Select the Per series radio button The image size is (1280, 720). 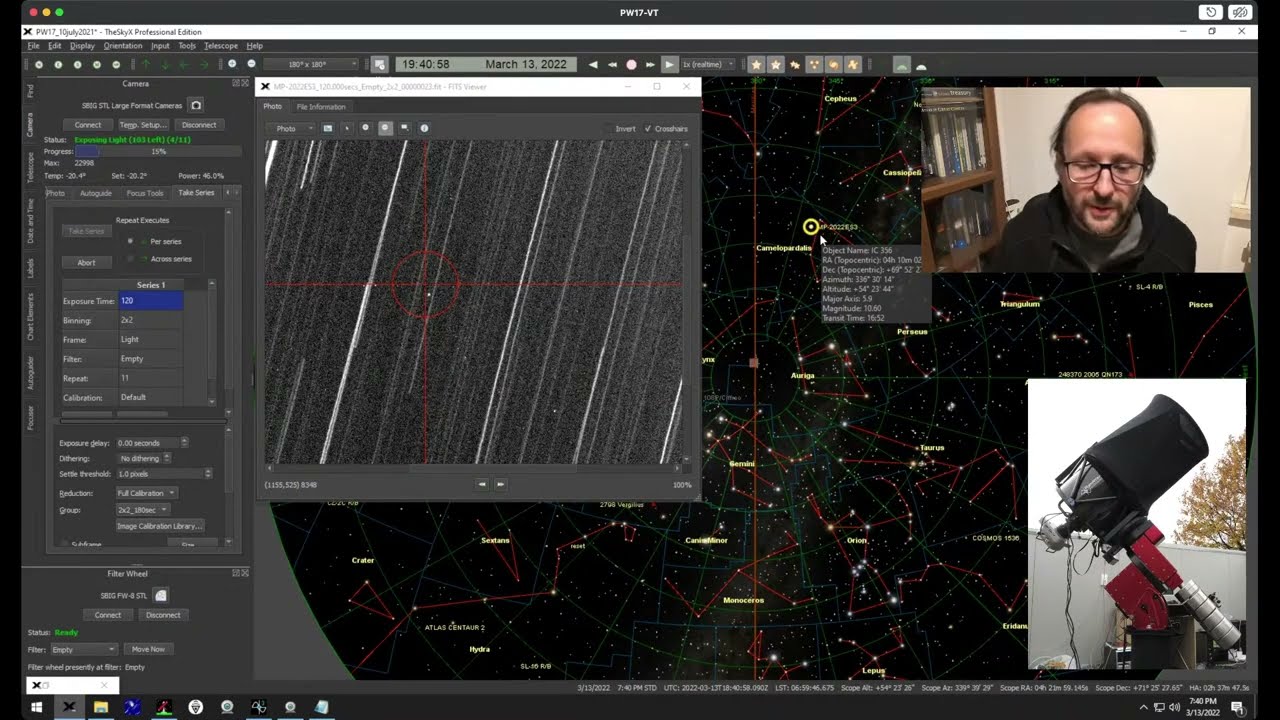point(130,241)
